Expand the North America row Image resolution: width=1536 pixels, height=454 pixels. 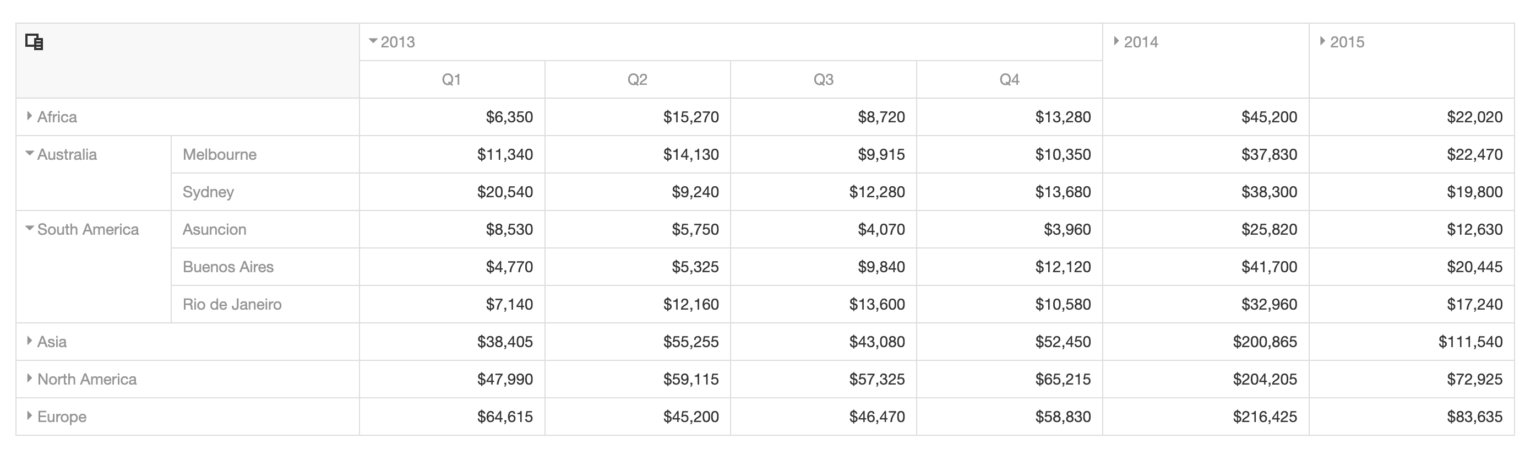pos(31,380)
